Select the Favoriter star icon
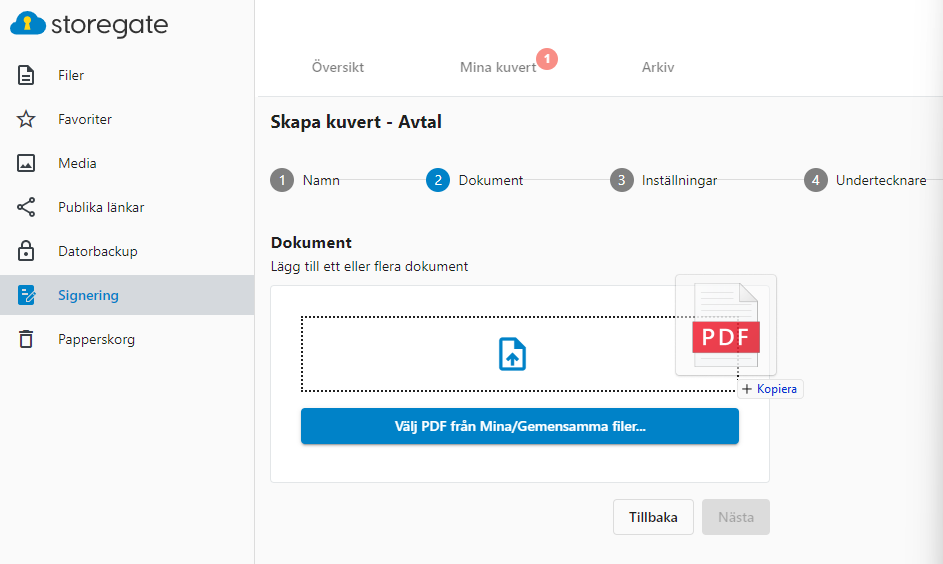This screenshot has width=943, height=564. (x=26, y=119)
